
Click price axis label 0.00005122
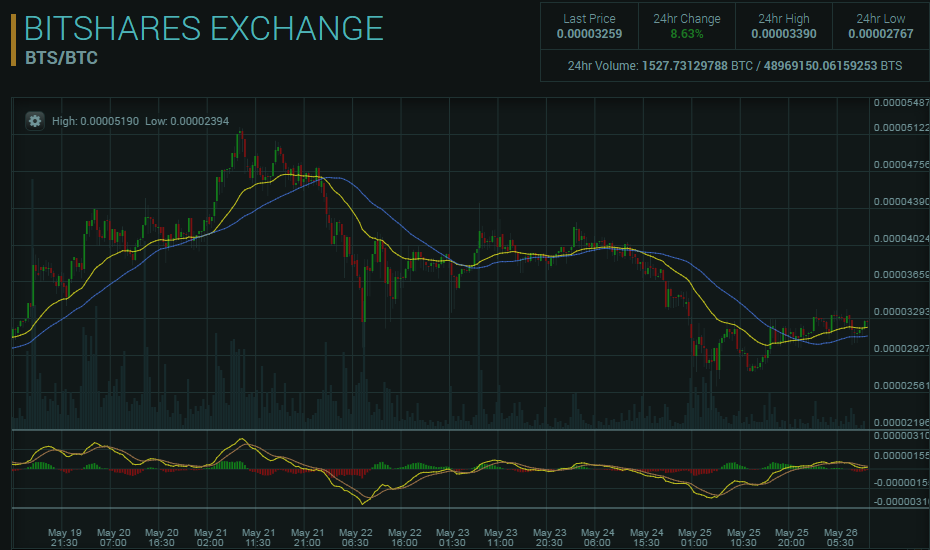(x=902, y=128)
